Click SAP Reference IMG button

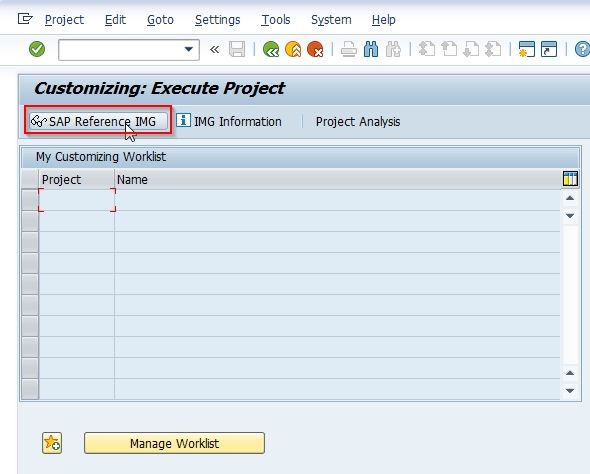[x=98, y=121]
